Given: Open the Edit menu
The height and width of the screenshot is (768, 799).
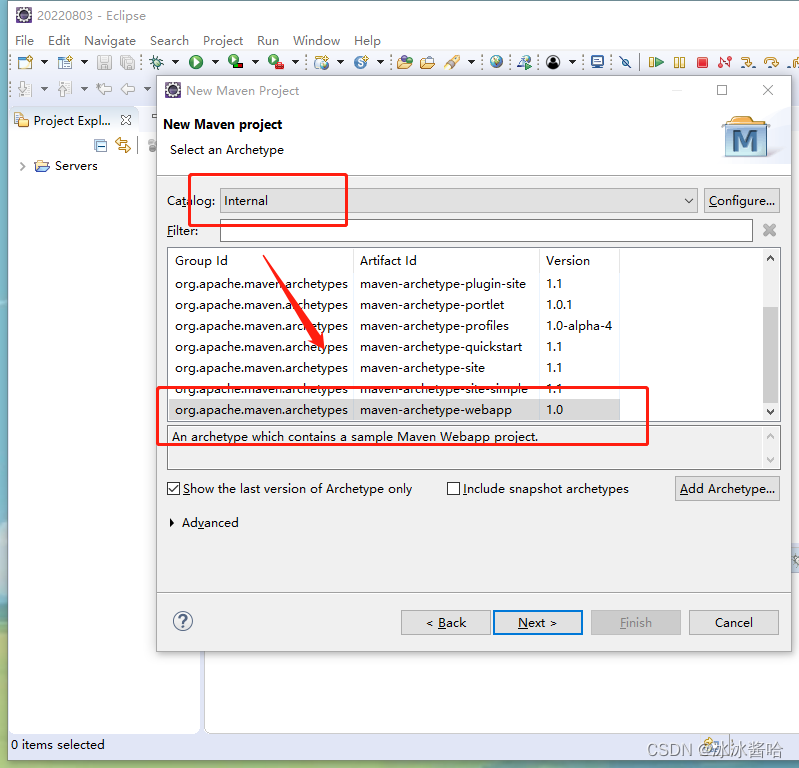Looking at the screenshot, I should coord(59,41).
